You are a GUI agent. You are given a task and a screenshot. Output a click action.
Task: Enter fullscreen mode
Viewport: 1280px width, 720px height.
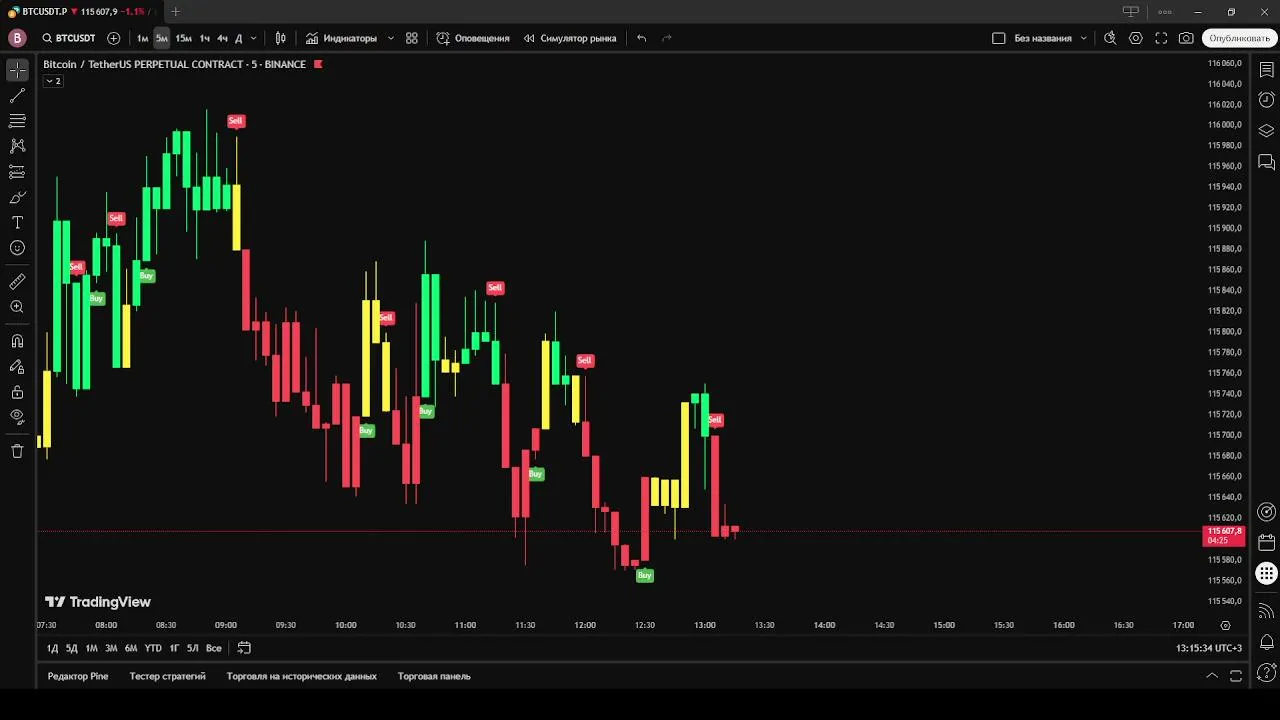click(x=1161, y=38)
